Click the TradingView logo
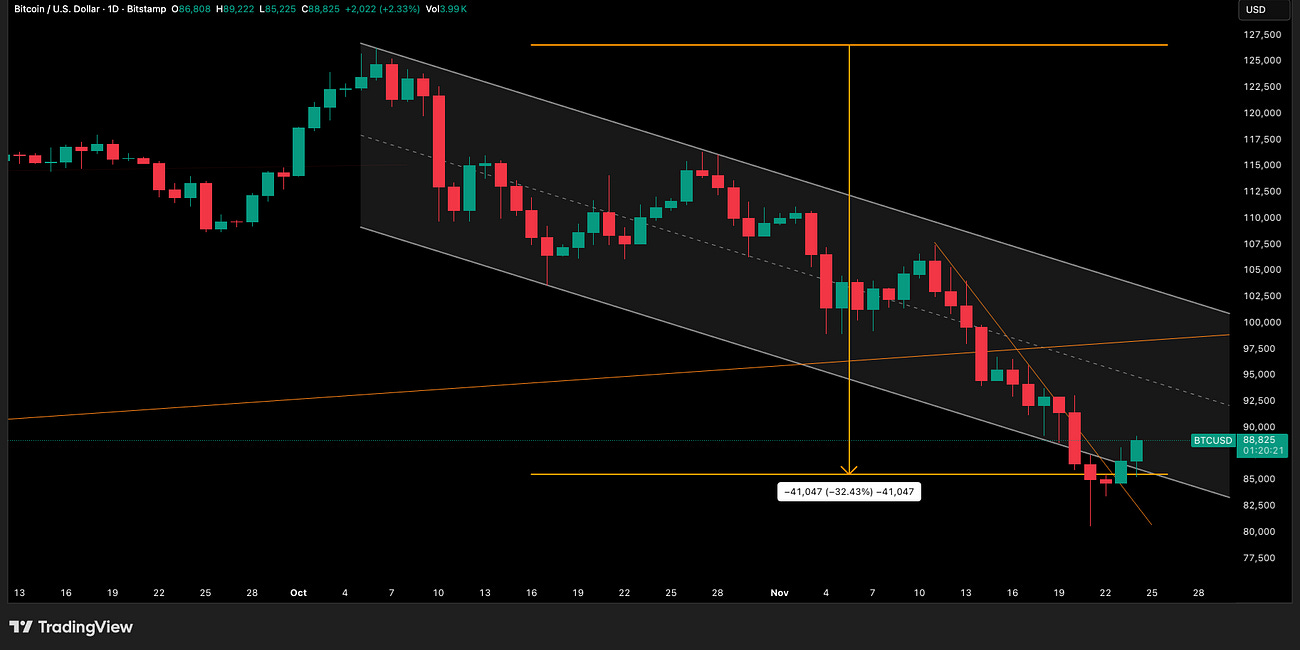This screenshot has height=650, width=1300. tap(69, 627)
